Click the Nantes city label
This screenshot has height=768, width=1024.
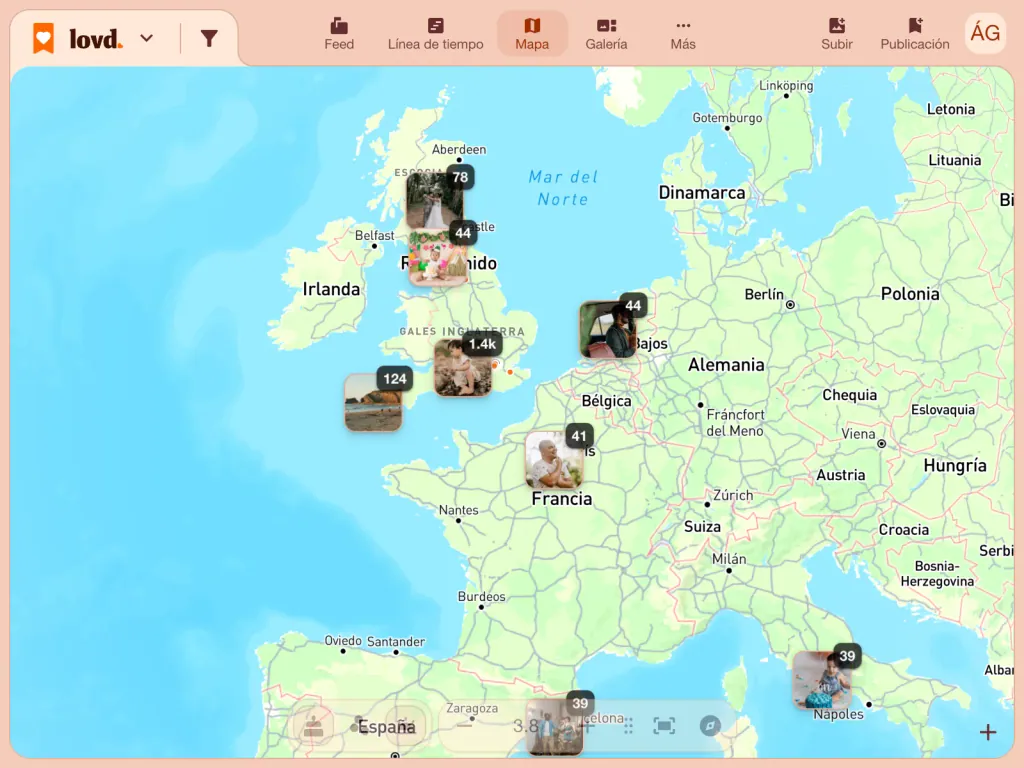[x=458, y=510]
